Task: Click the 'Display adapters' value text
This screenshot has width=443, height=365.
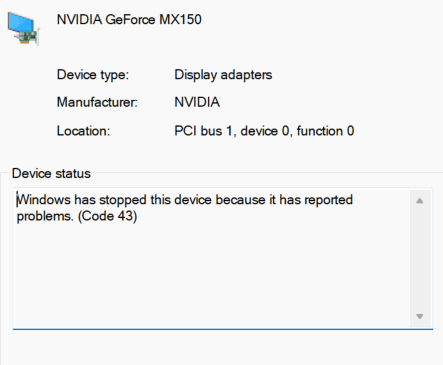Action: [223, 75]
